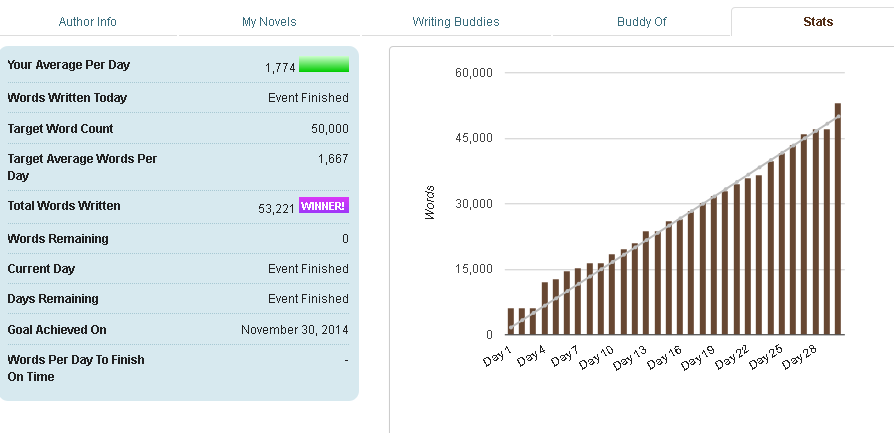Click the Your Average Per Day label
This screenshot has width=894, height=433.
69,65
